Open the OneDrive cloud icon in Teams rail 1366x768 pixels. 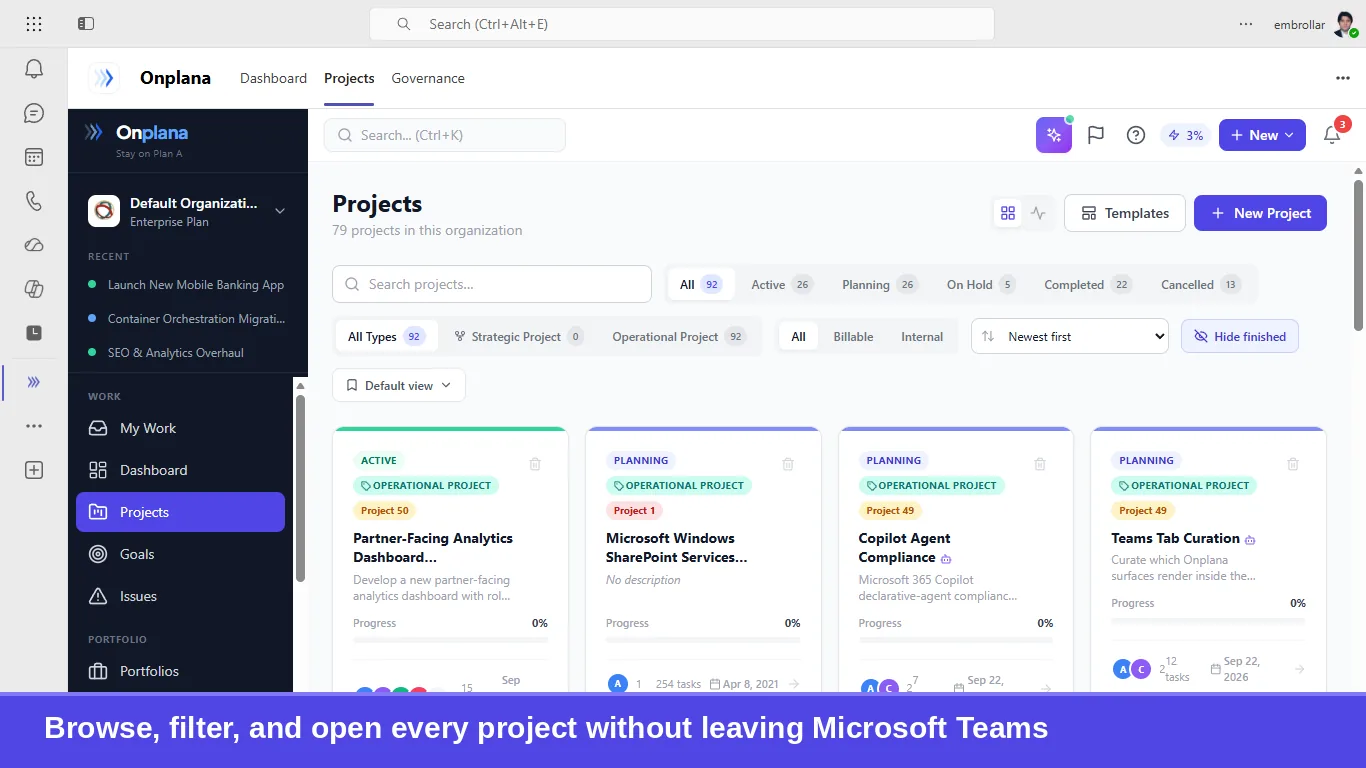click(x=34, y=245)
